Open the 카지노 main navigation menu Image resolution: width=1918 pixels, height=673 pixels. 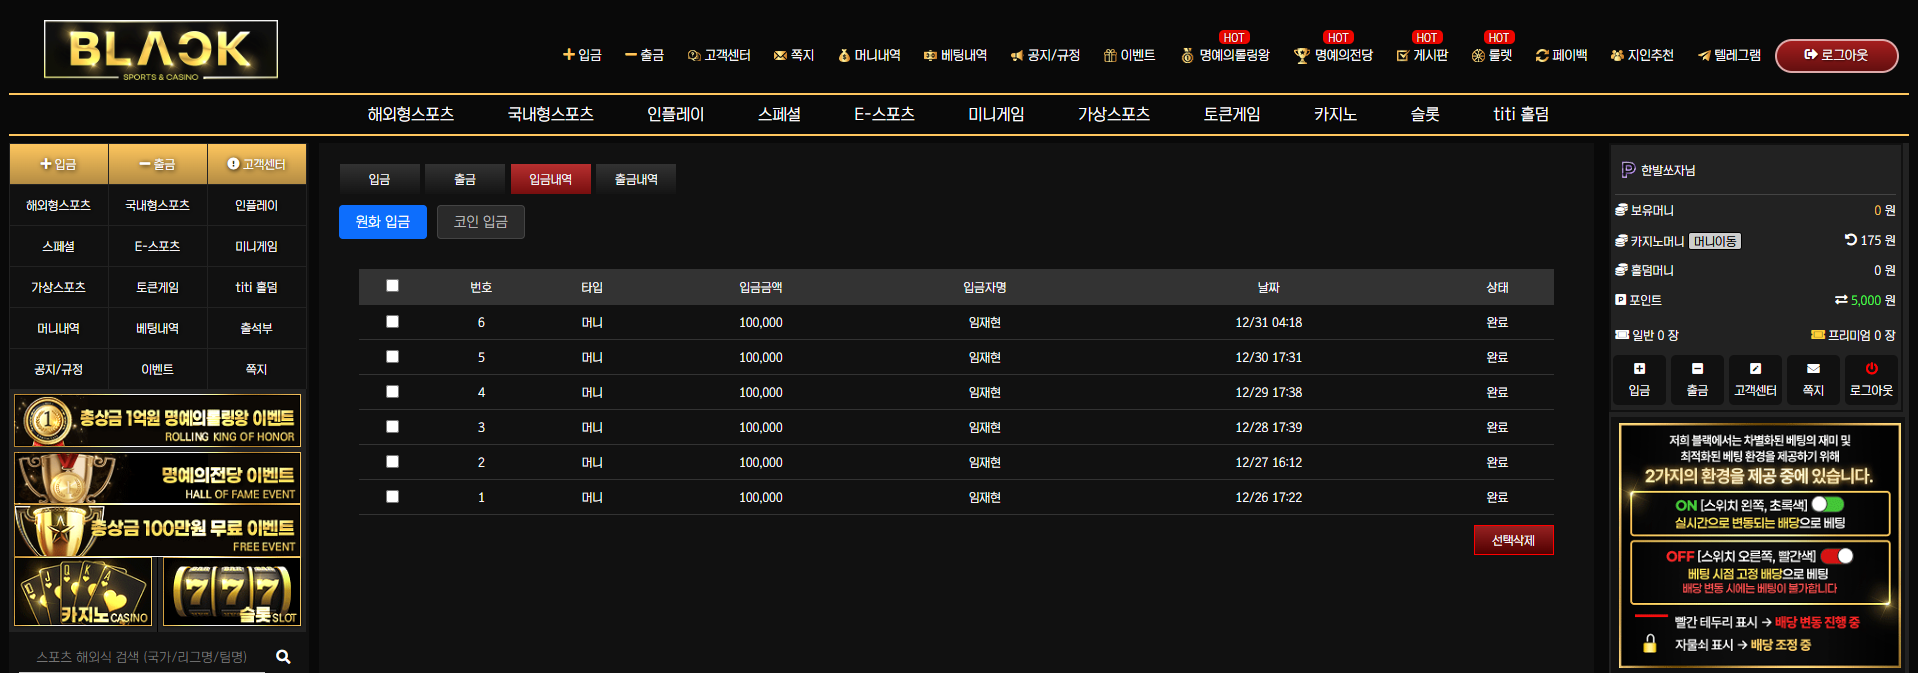point(1335,114)
